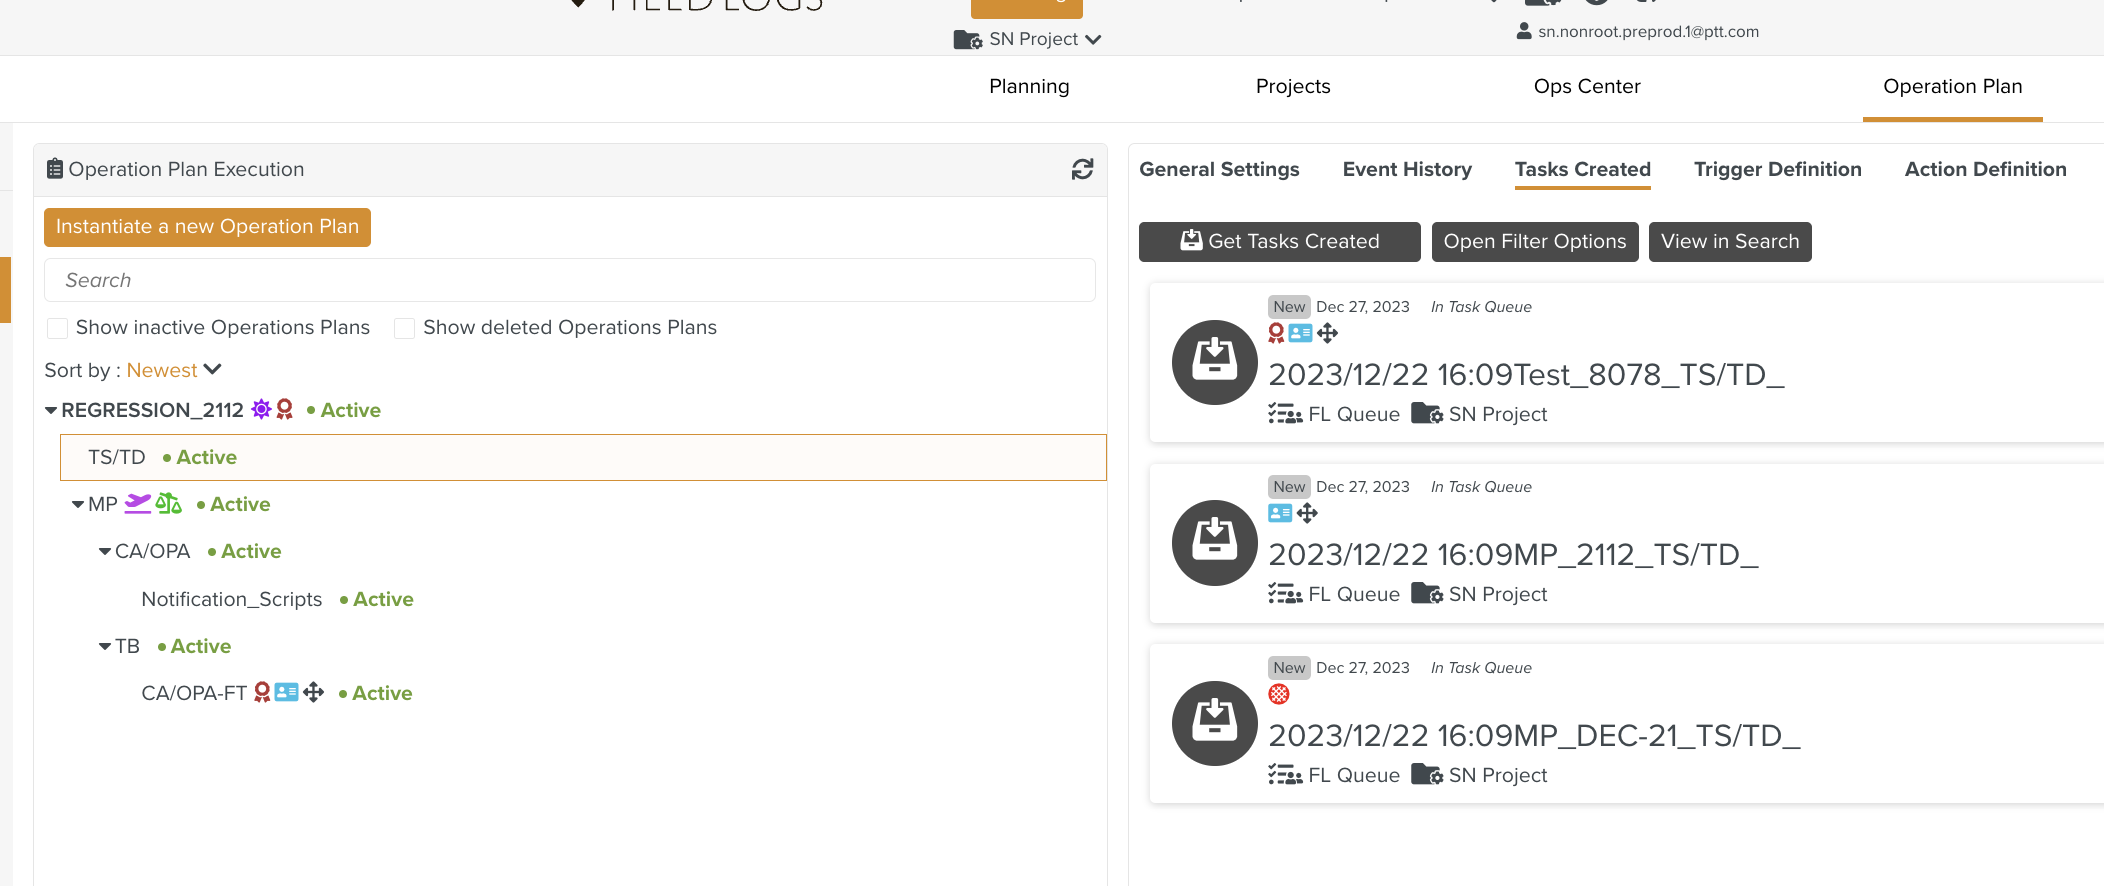Click into the Search operation plans field
Screen dimensions: 2104x886
point(569,280)
